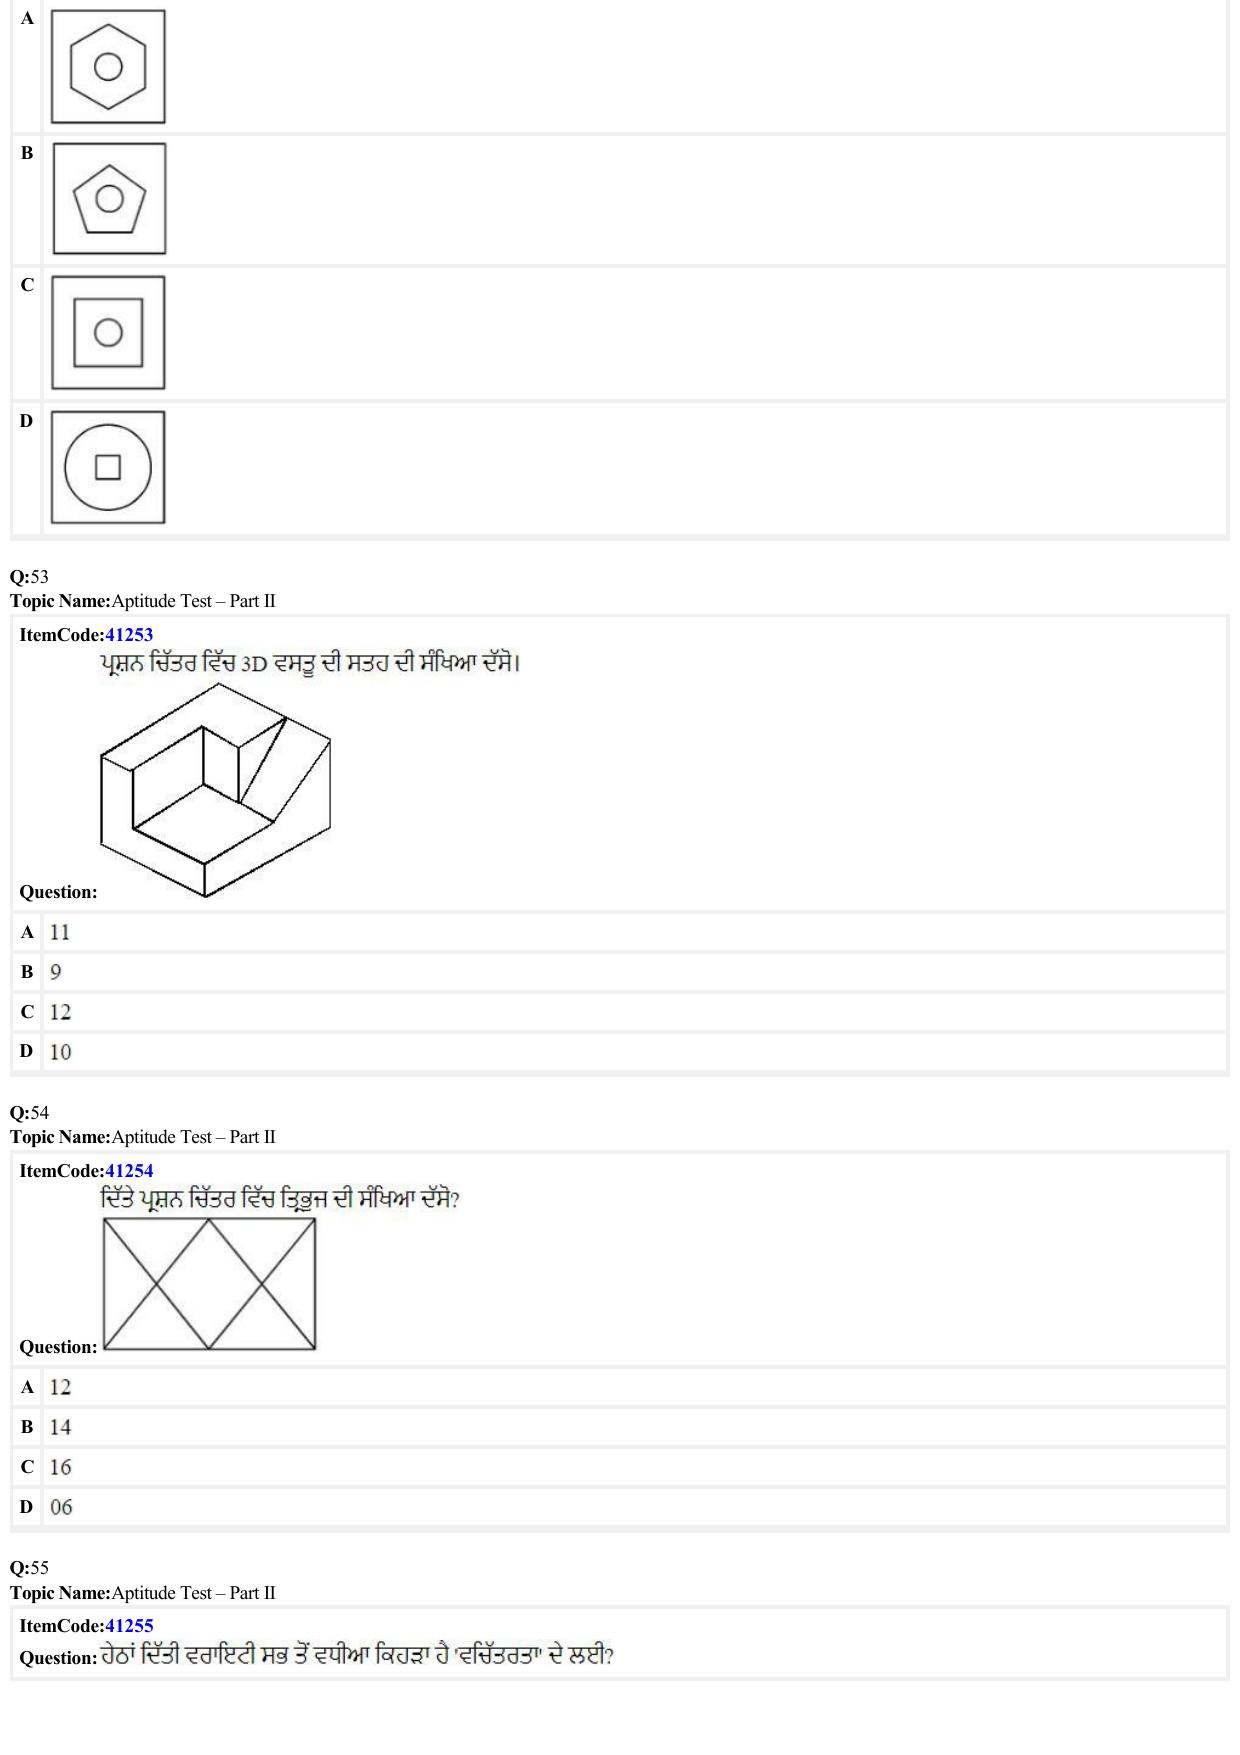The width and height of the screenshot is (1240, 1755).
Task: Choose answer B 14 for question 54
Action: point(619,1427)
